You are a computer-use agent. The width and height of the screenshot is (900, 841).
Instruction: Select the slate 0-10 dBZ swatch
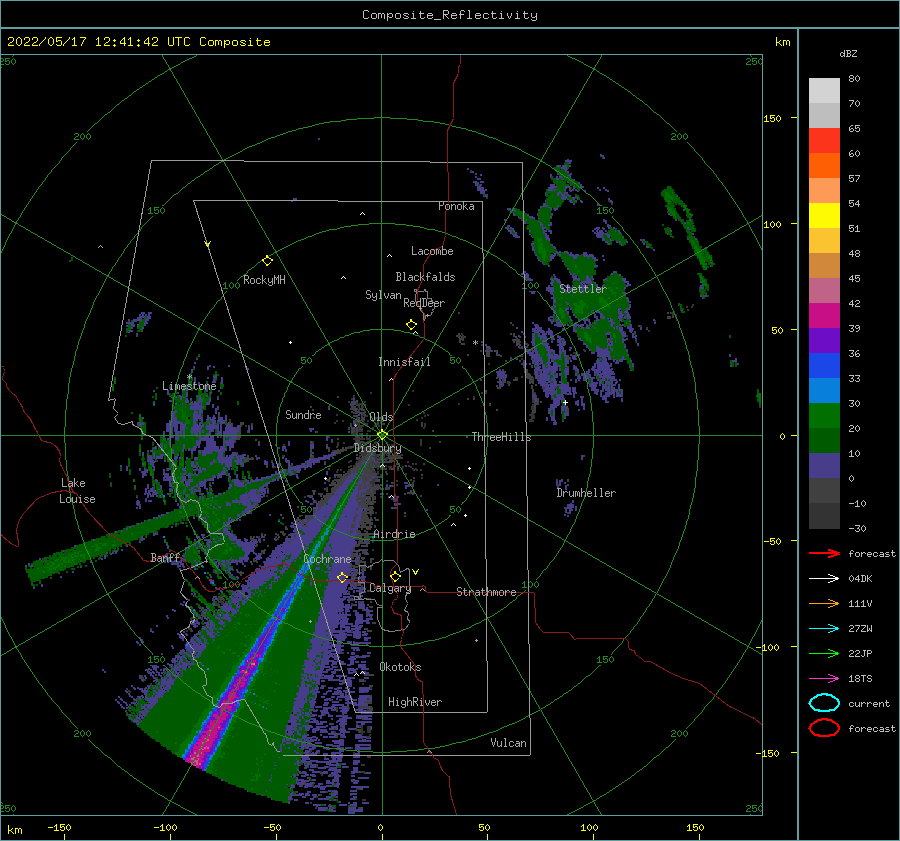824,466
